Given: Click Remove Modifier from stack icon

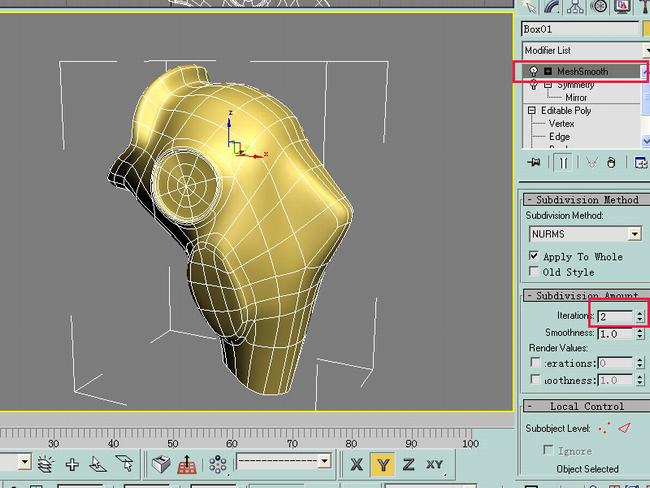Looking at the screenshot, I should pos(611,163).
